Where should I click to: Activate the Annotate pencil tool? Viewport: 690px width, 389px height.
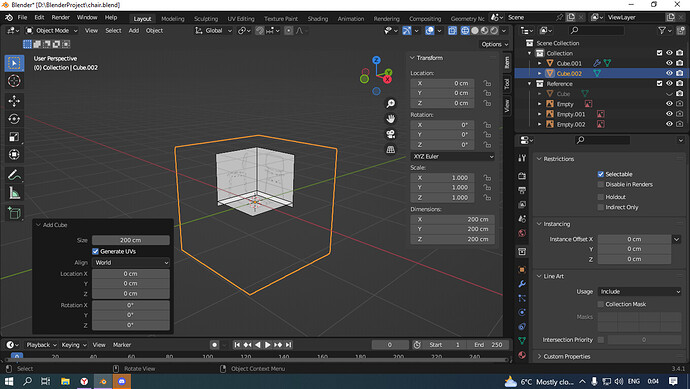[x=14, y=175]
